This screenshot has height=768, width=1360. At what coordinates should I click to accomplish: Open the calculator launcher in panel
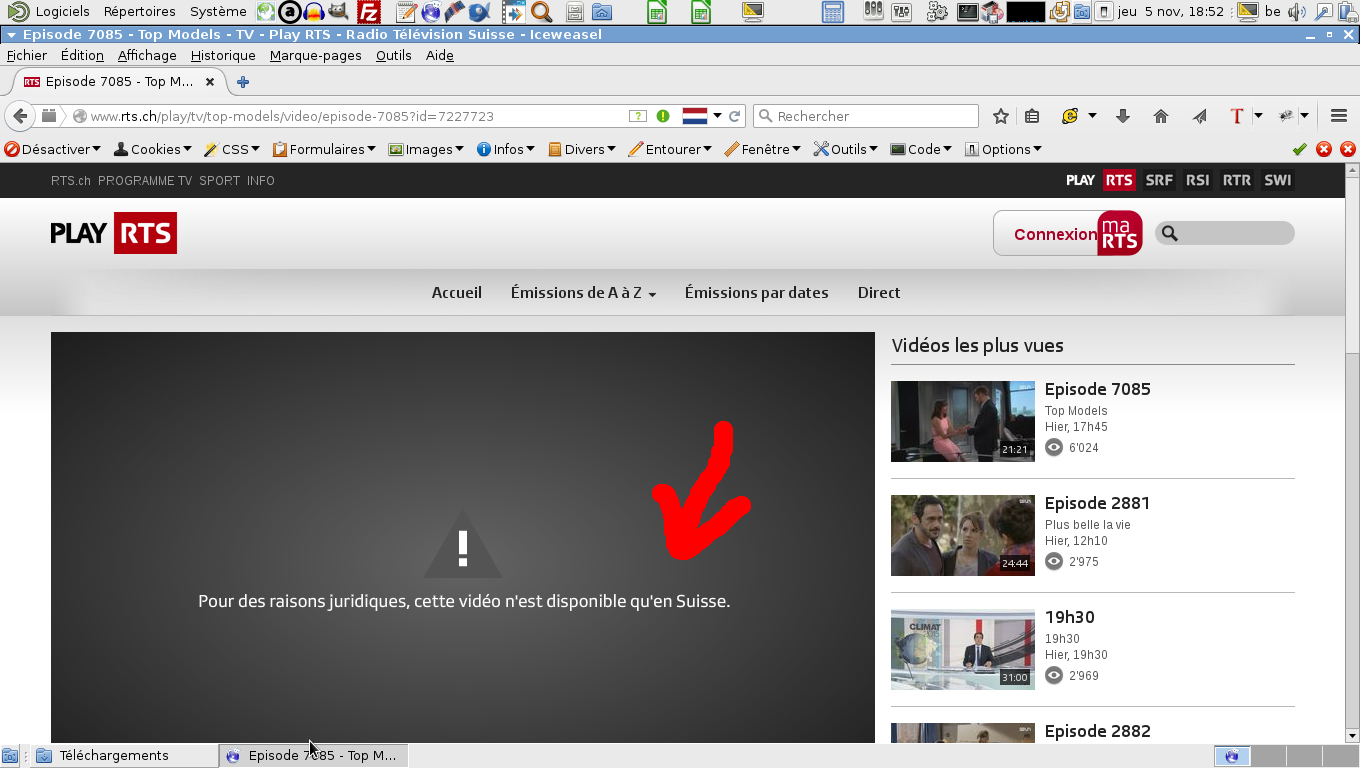tap(832, 12)
